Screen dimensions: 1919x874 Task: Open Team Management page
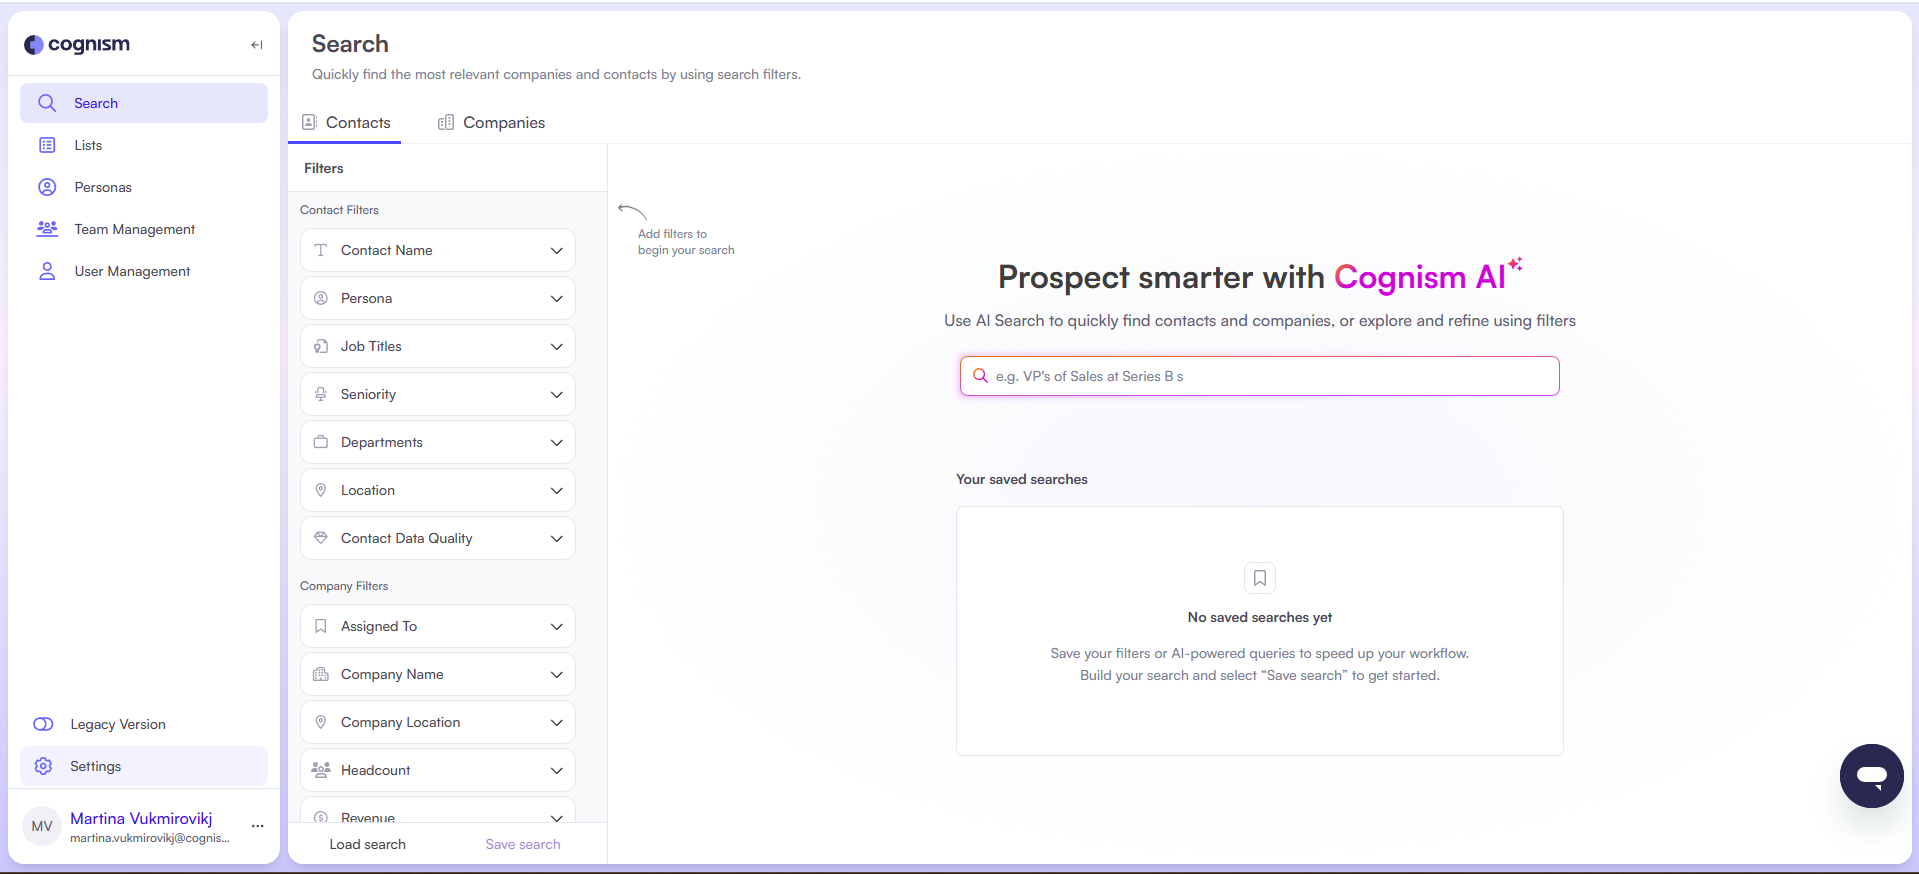pyautogui.click(x=134, y=229)
